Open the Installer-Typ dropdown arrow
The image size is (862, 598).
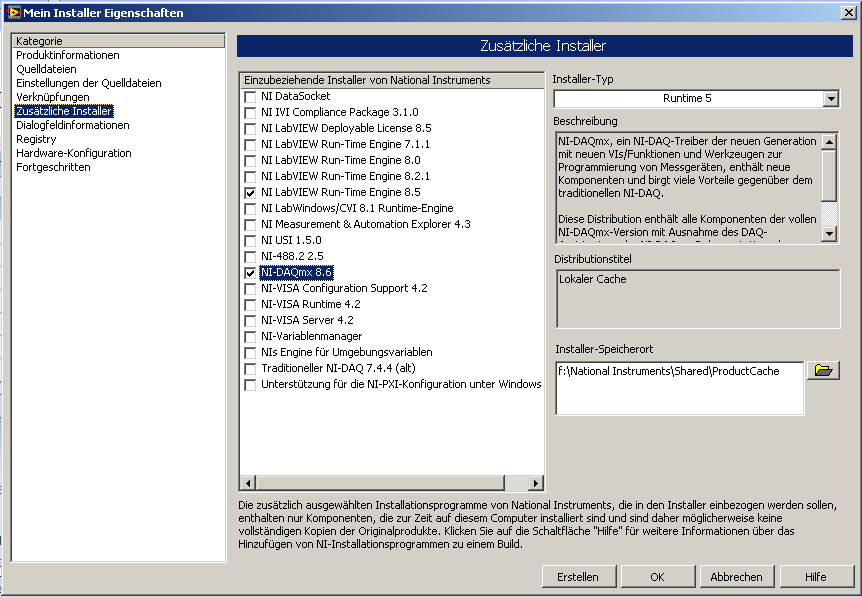click(x=831, y=98)
